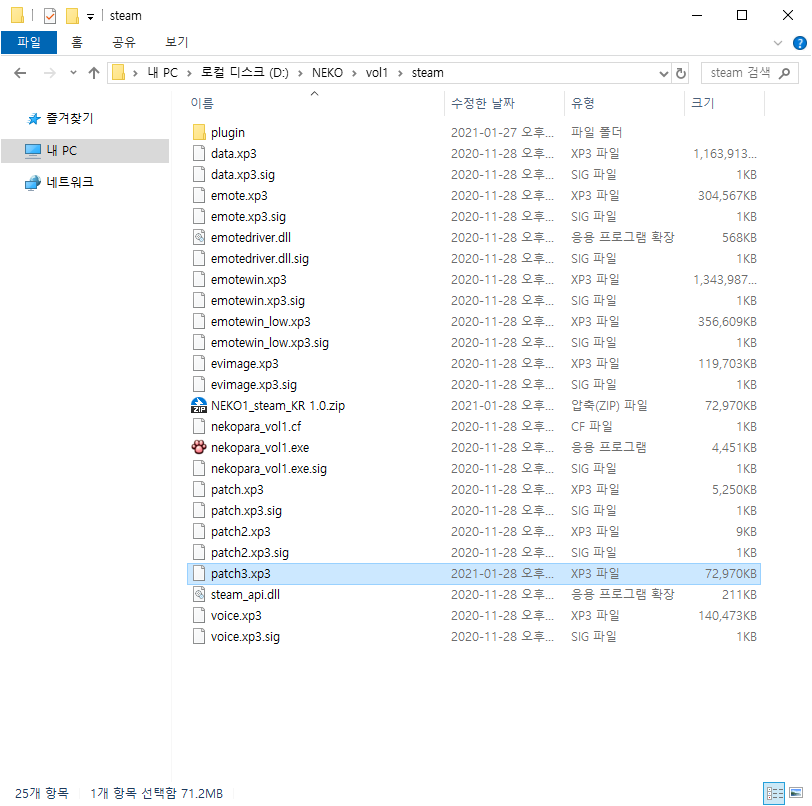Open the 공유 ribbon tab

pyautogui.click(x=124, y=42)
